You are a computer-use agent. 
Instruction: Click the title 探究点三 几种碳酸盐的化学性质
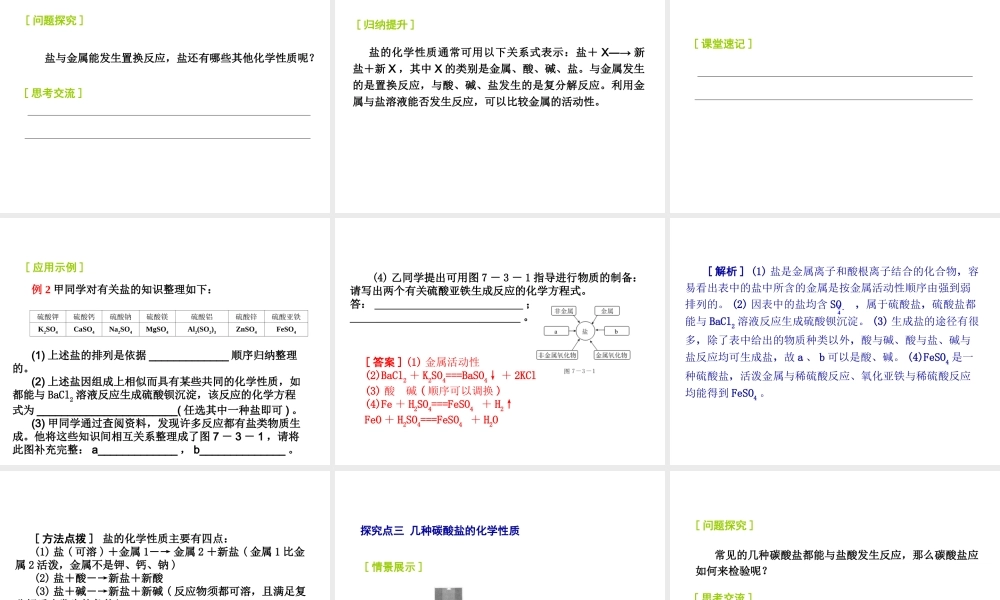[x=439, y=530]
